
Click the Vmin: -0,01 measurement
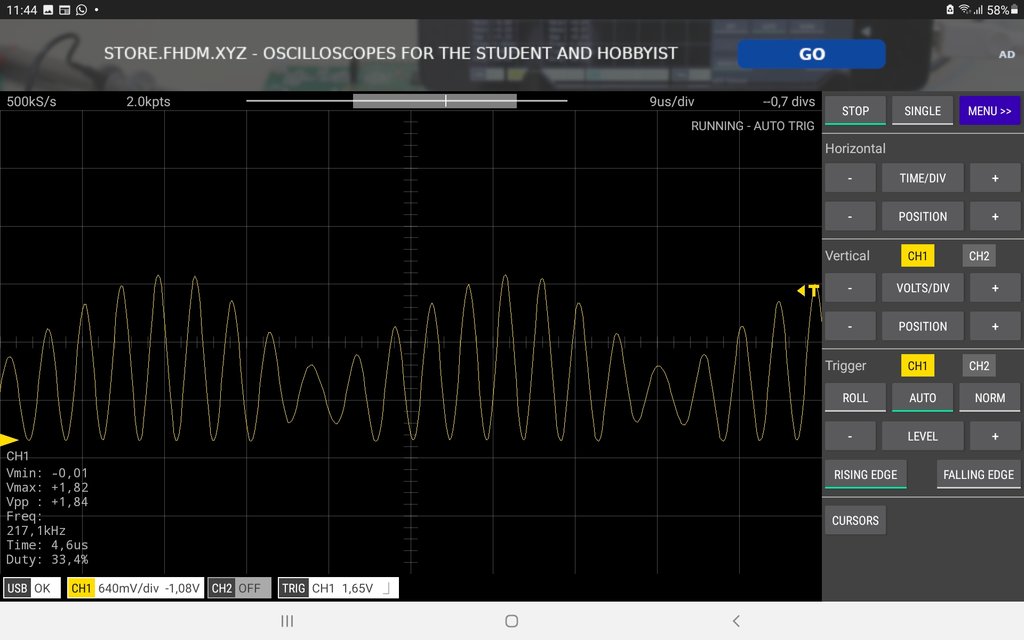[x=47, y=473]
